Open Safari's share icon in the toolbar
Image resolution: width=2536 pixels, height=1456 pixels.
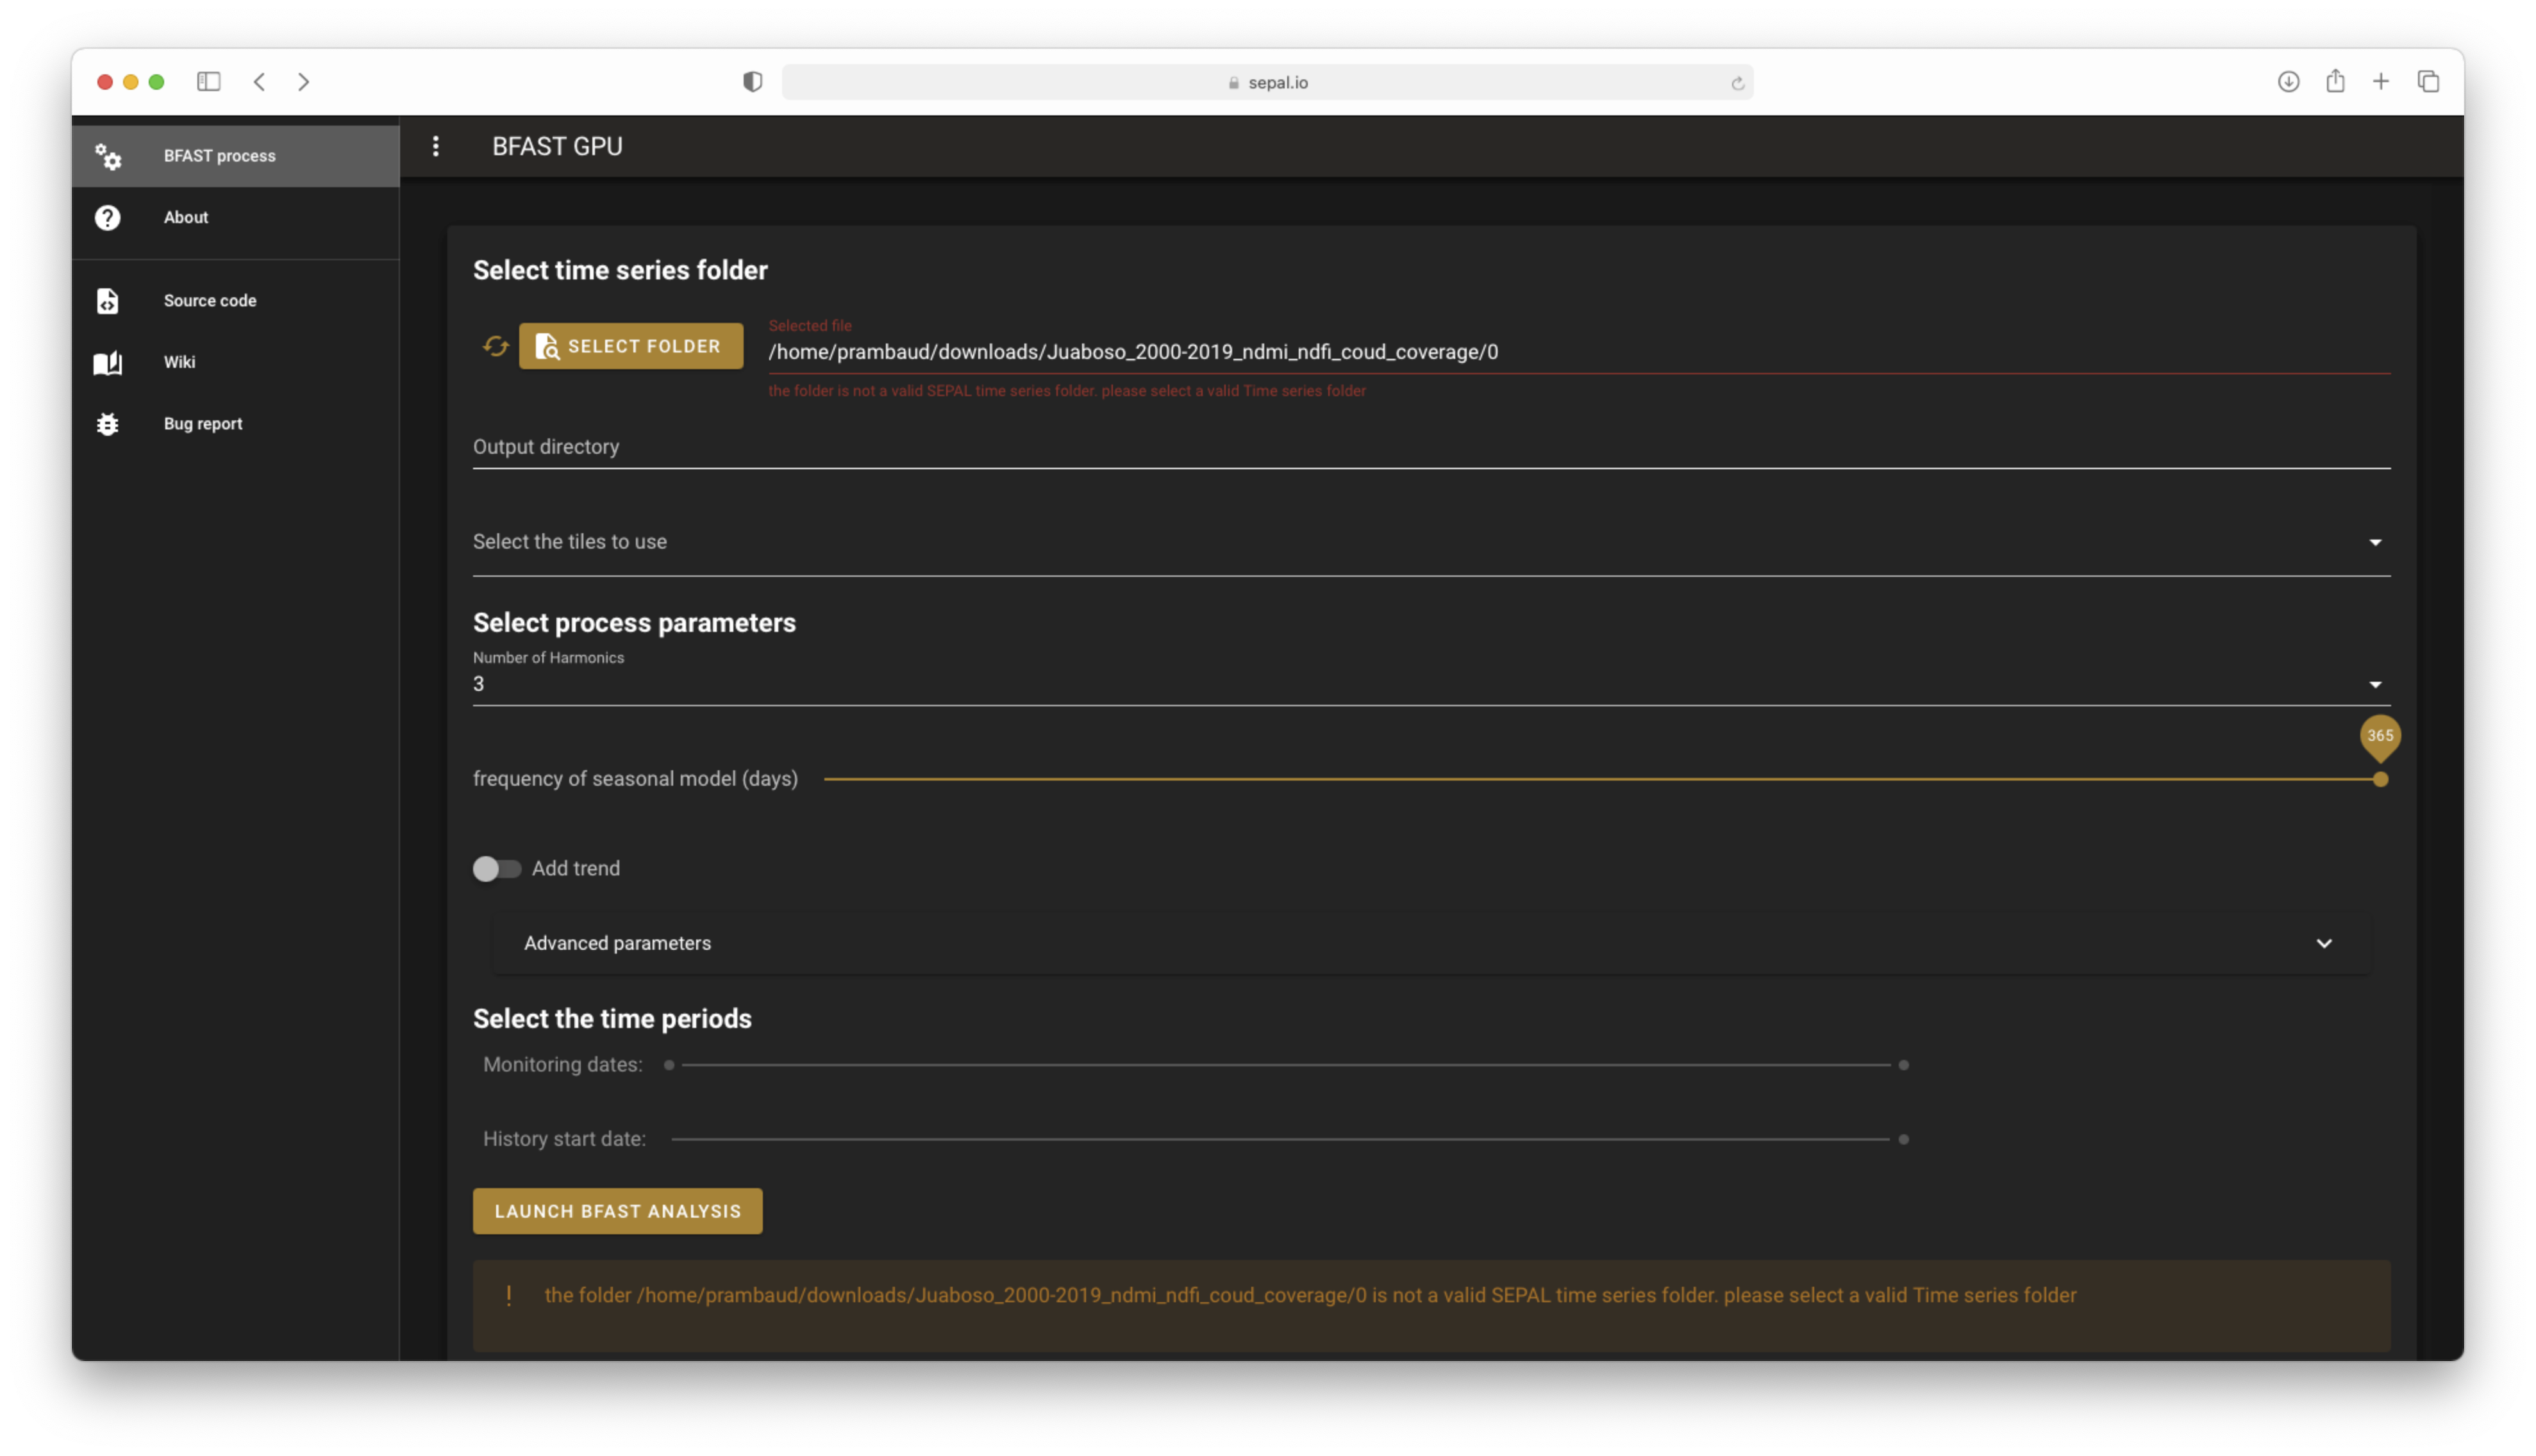[2335, 82]
